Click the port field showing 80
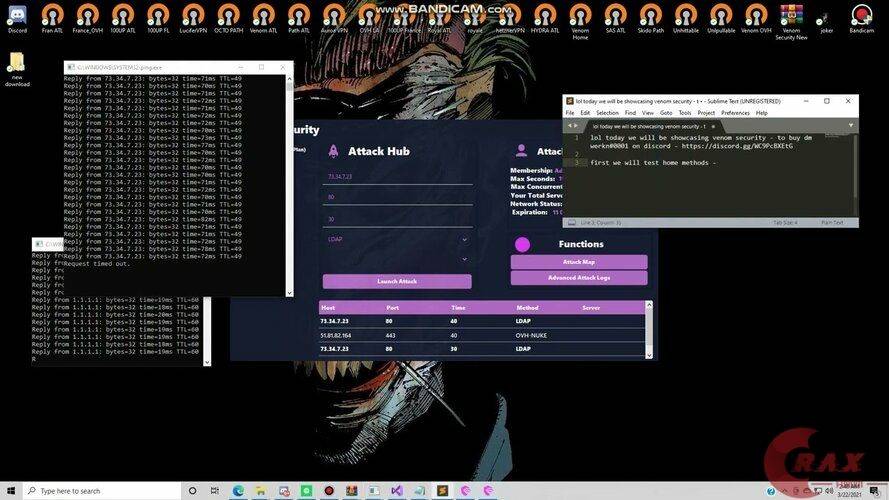Screen dimensions: 889x500 (x=397, y=197)
